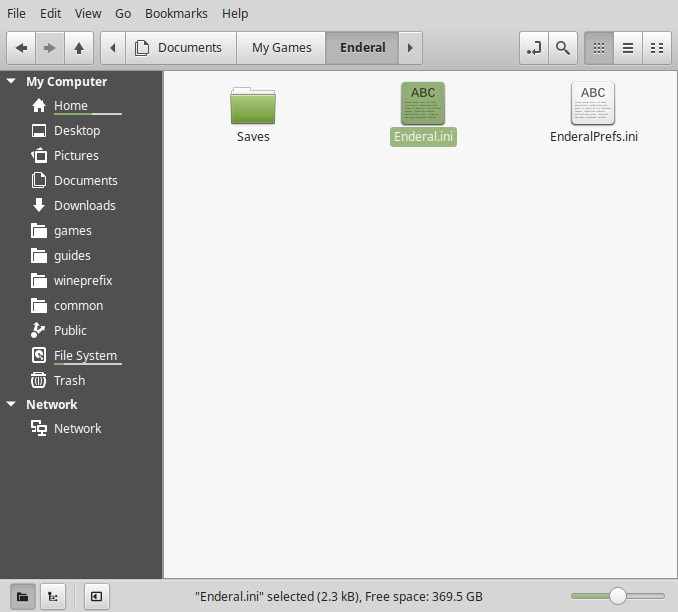This screenshot has height=612, width=678.
Task: Jump to Documents in the path bar
Action: (181, 48)
